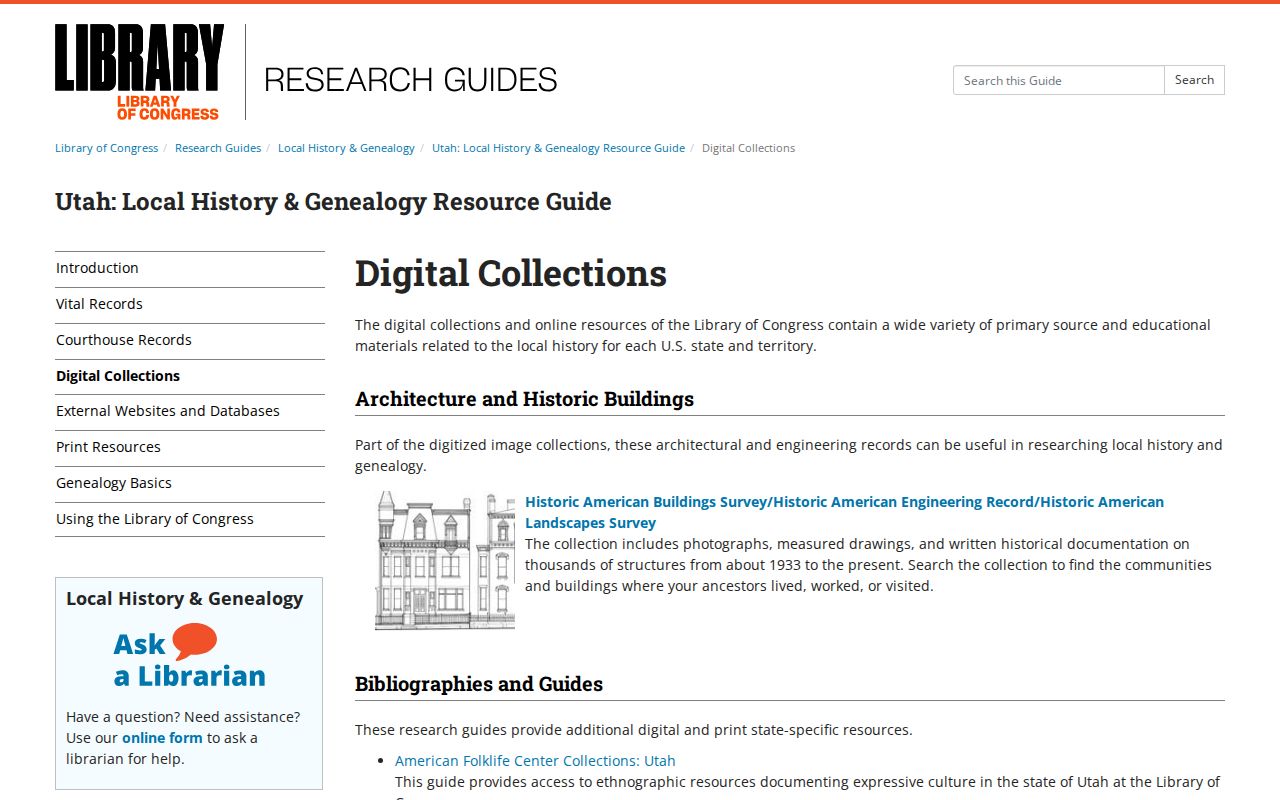
Task: Open Local History & Genealogy breadcrumb
Action: click(x=346, y=148)
